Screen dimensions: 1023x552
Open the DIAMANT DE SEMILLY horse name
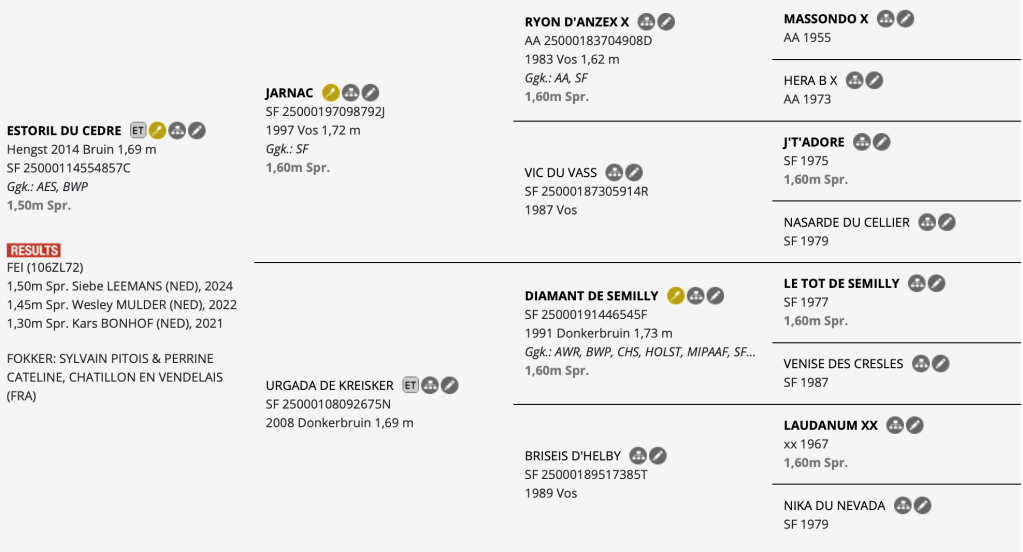[591, 295]
